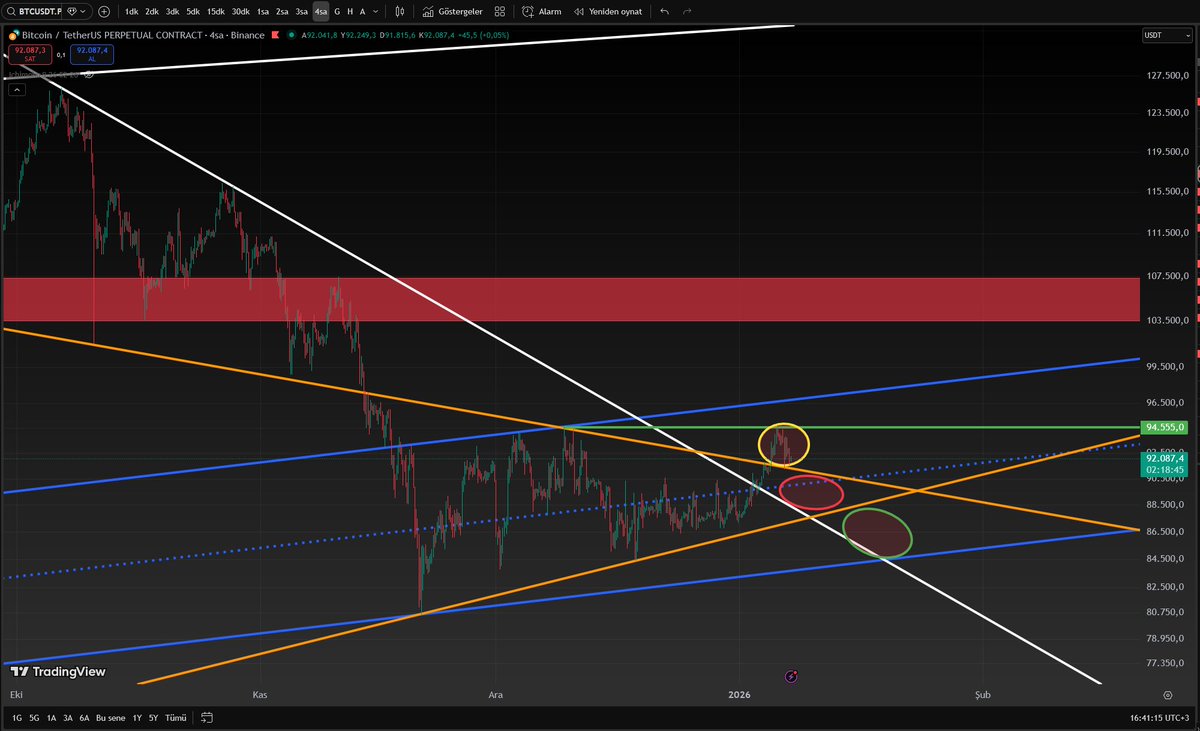1200x731 pixels.
Task: Set date range to 5G
Action: click(34, 717)
